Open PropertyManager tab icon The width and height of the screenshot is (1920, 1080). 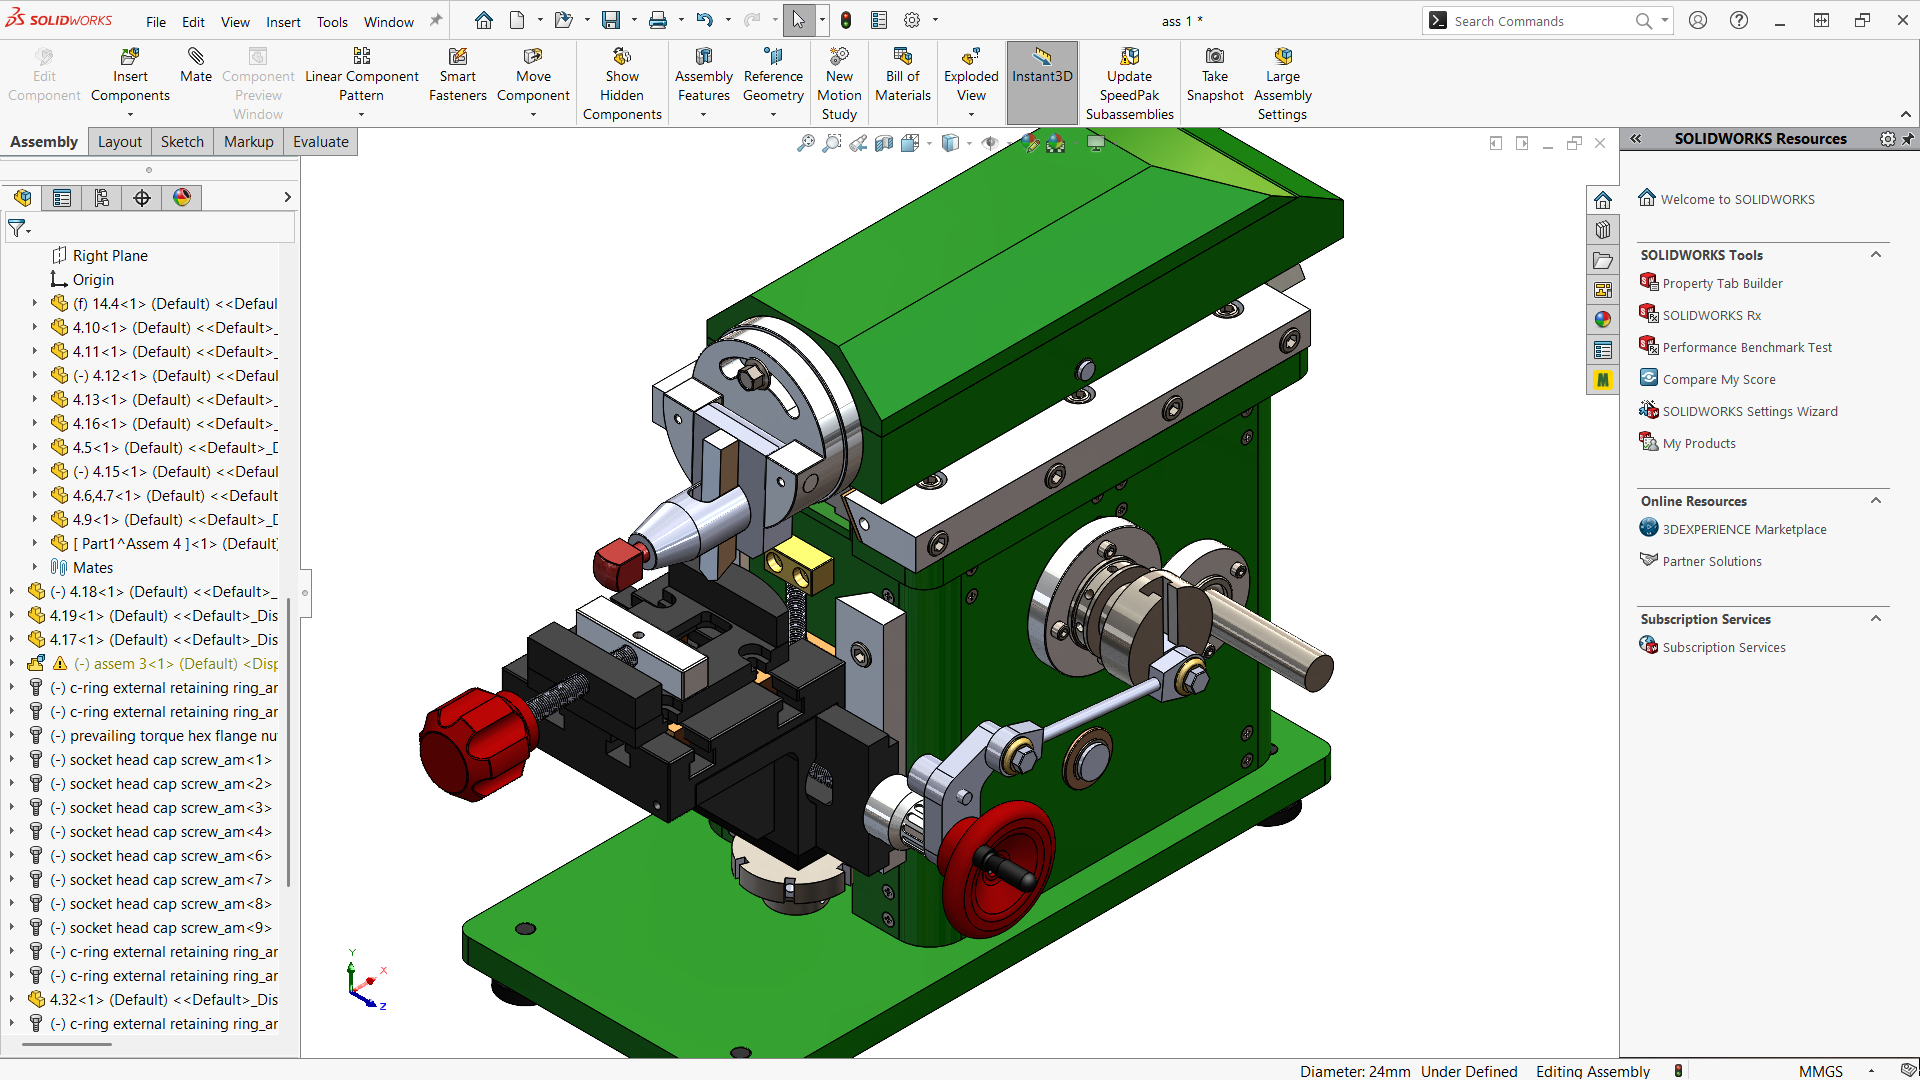62,198
